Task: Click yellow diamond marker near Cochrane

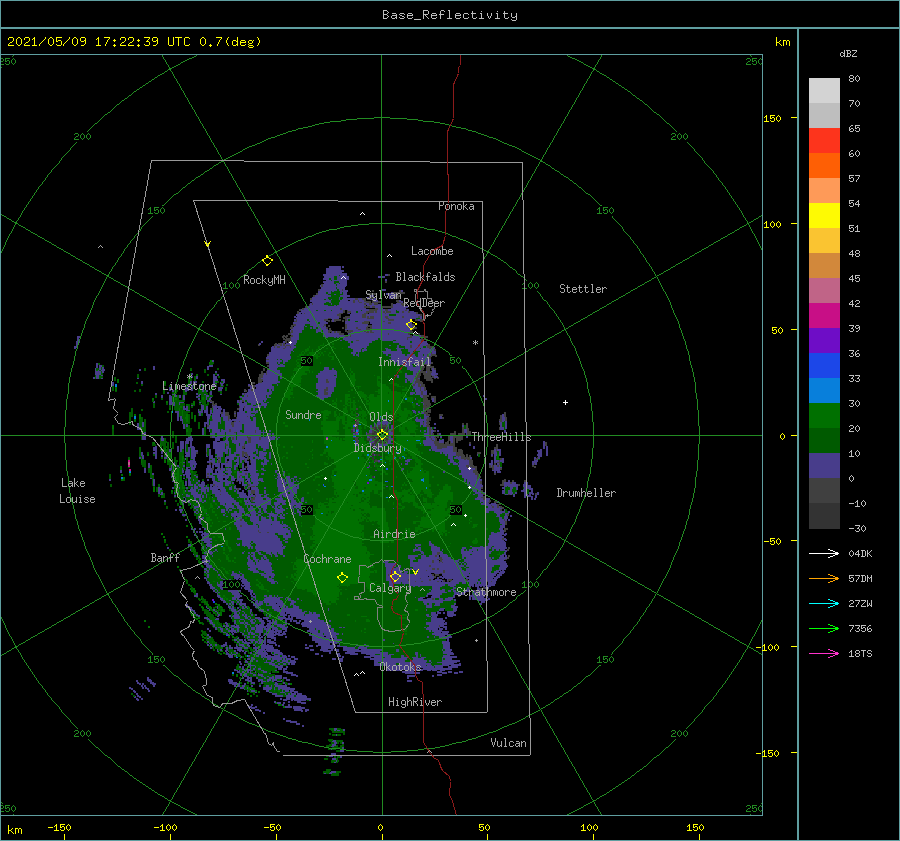Action: (342, 578)
